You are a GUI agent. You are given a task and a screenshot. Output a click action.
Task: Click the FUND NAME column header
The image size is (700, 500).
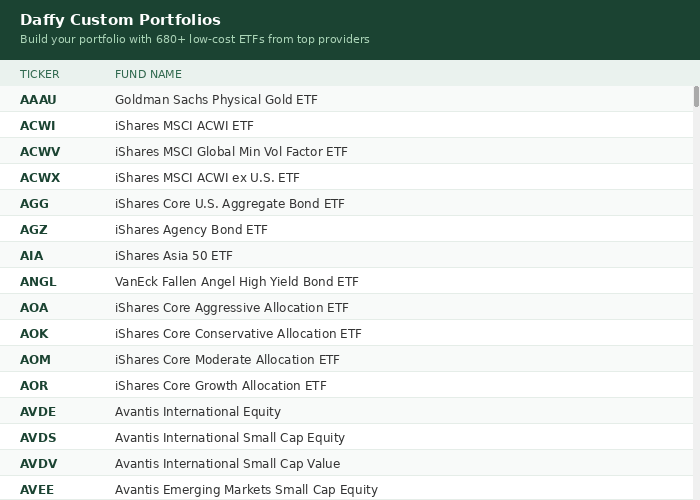(x=148, y=74)
